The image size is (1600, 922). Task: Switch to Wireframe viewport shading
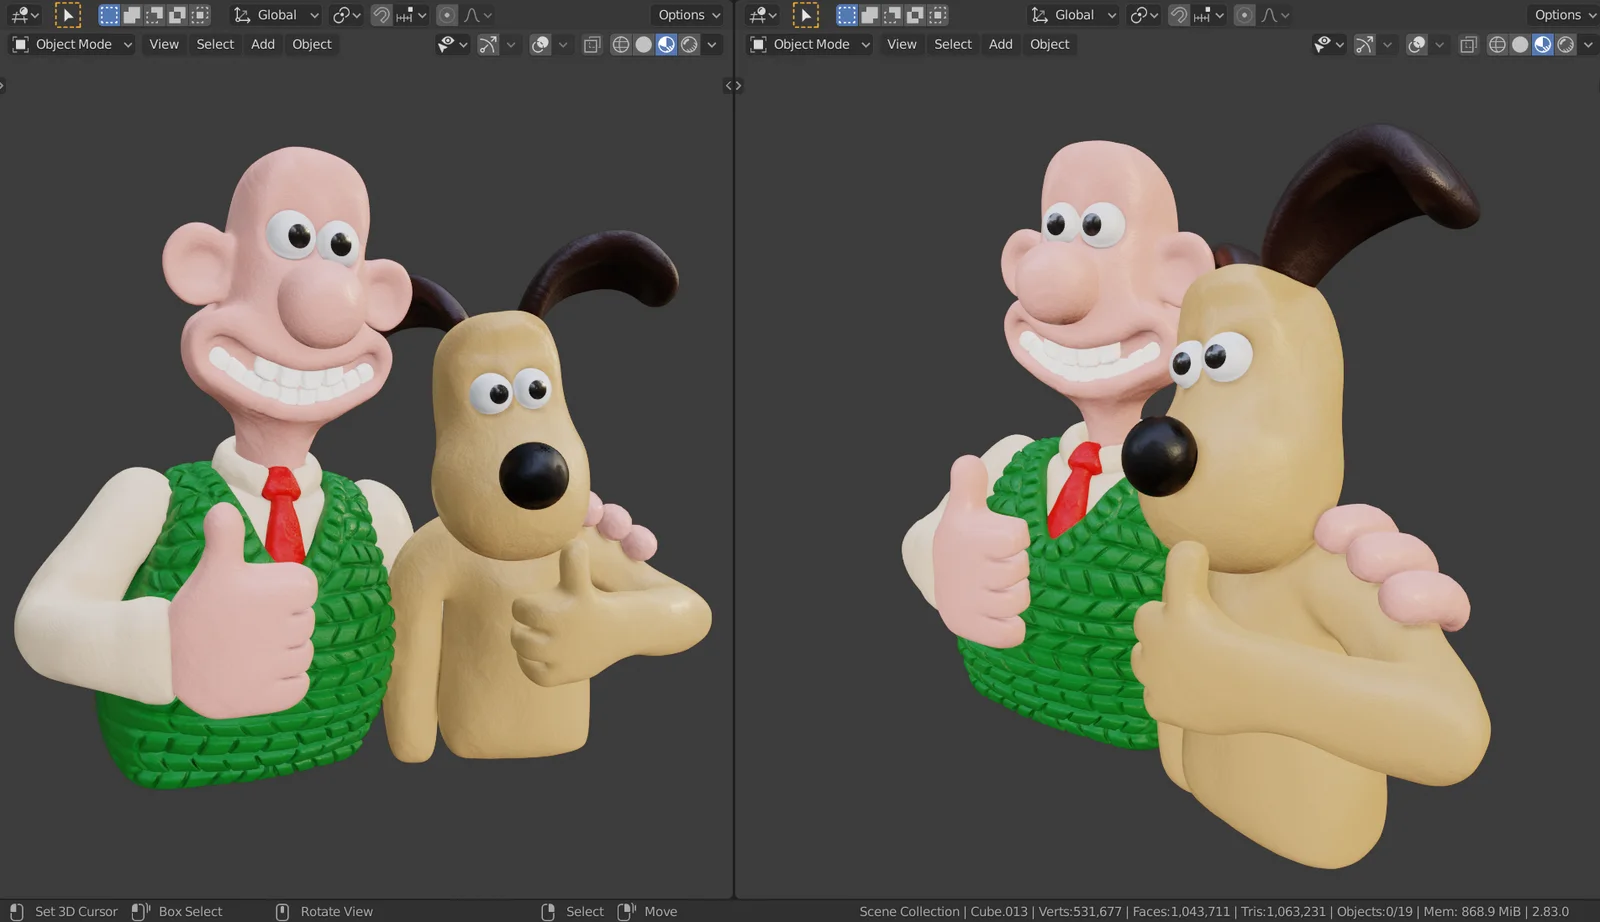point(621,44)
